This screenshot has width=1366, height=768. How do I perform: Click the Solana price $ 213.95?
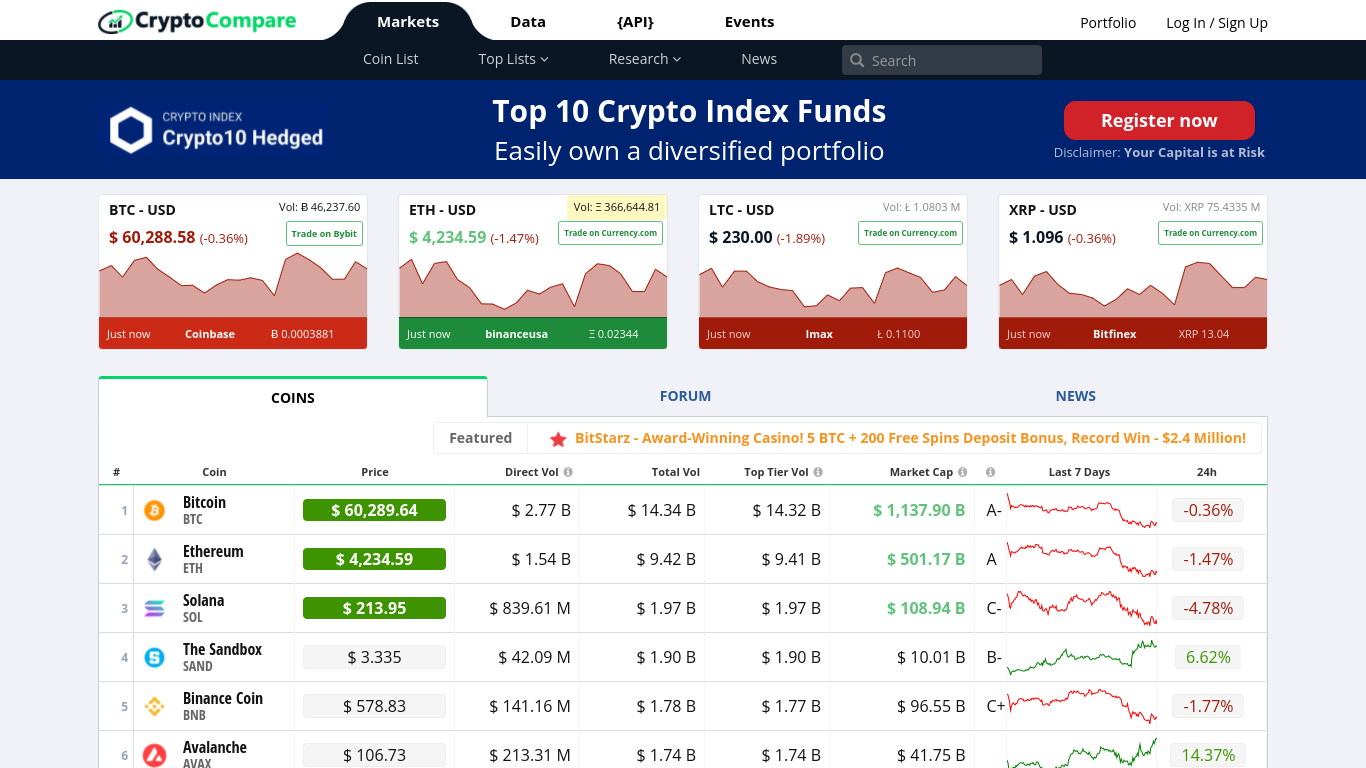pos(374,608)
